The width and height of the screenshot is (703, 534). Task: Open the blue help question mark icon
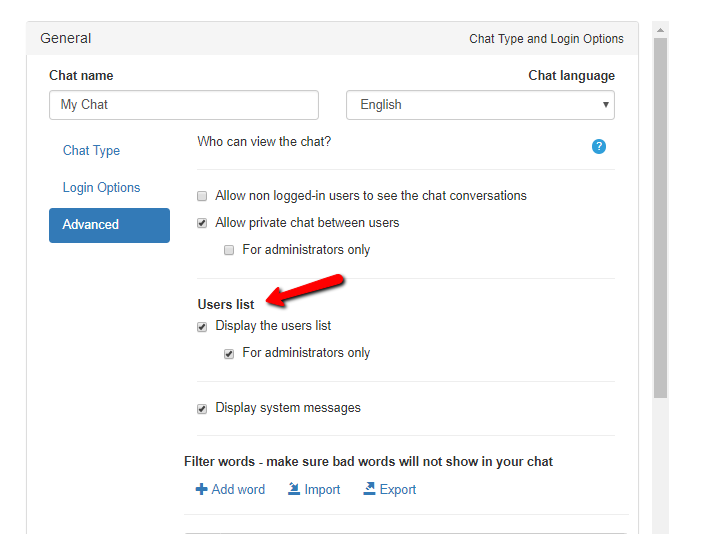599,147
